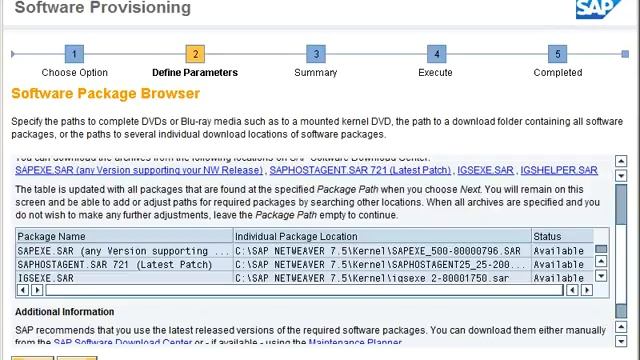
Task: Jump to step 3 Summary marker
Action: pos(316,54)
